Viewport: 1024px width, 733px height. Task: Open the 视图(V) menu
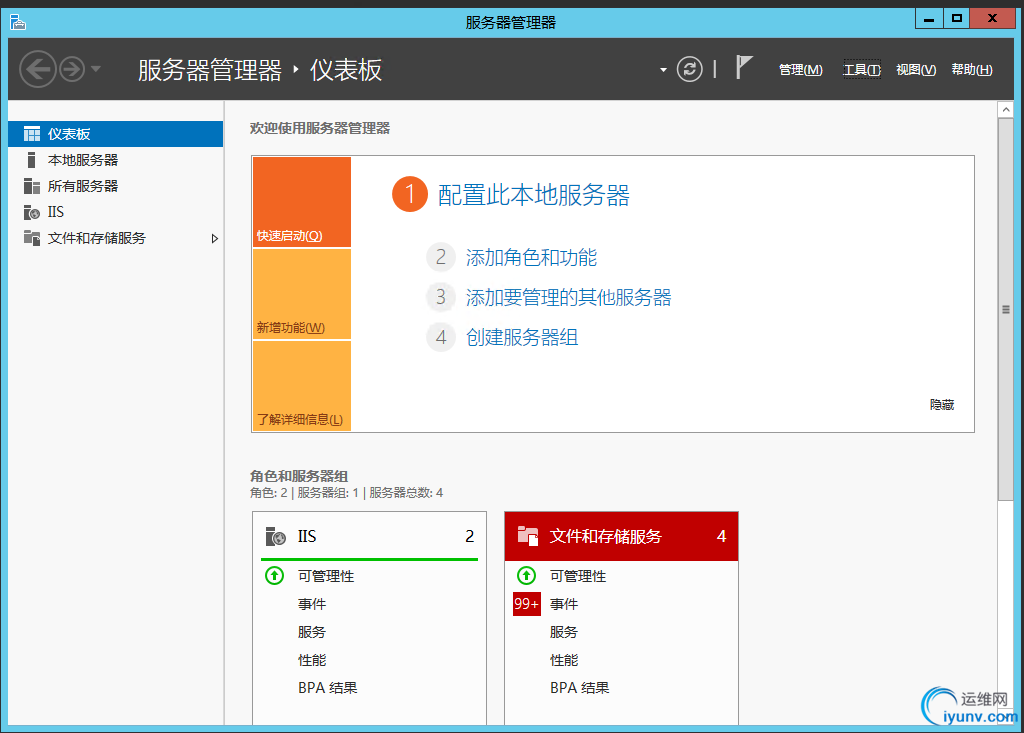(916, 69)
